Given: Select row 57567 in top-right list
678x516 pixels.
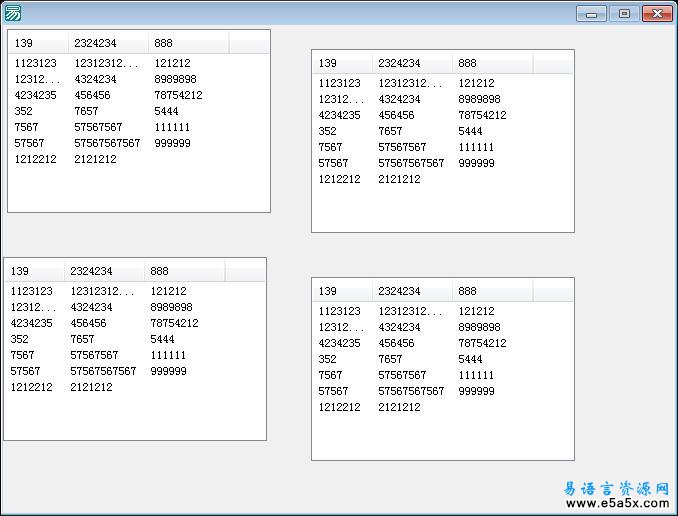Looking at the screenshot, I should coord(333,163).
